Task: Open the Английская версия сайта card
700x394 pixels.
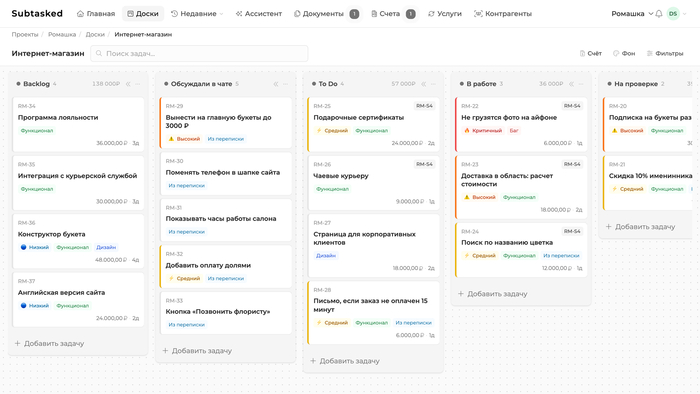Action: click(78, 299)
